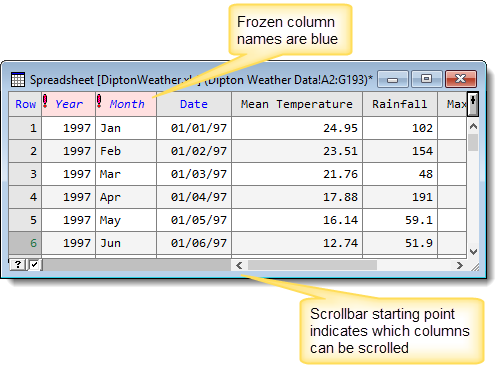Viewport: 496px width, 370px height.
Task: Click the Row header cell
Action: (25, 104)
